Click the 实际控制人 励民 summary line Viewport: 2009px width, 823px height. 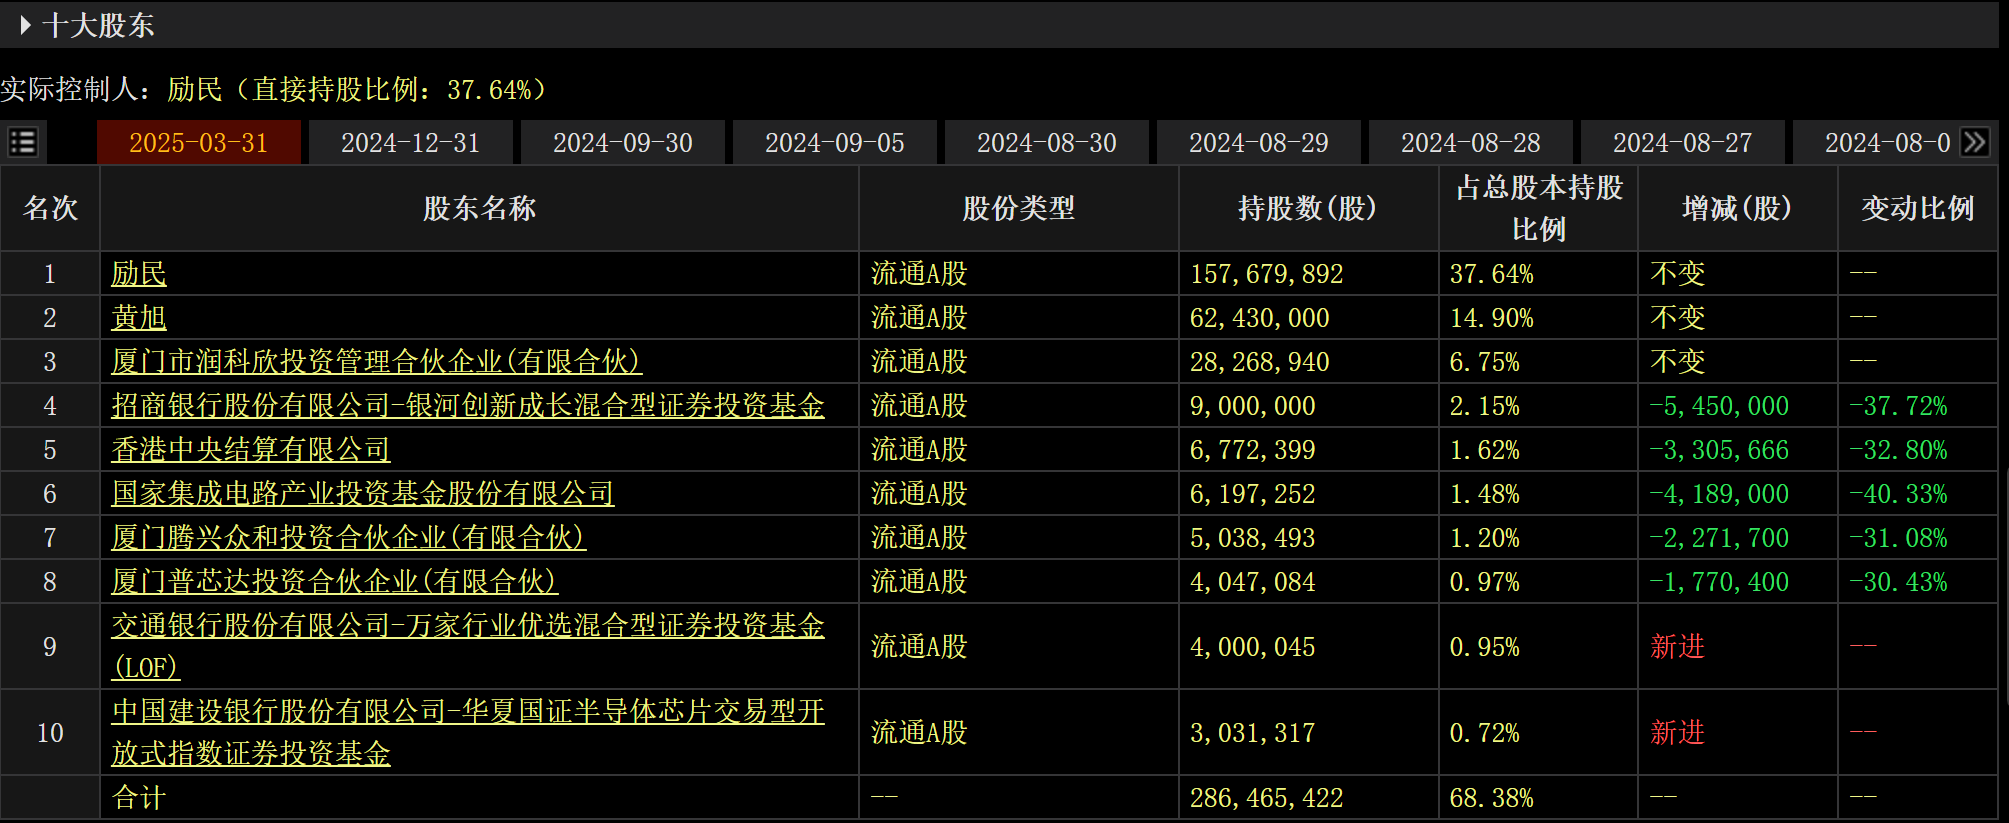(275, 90)
